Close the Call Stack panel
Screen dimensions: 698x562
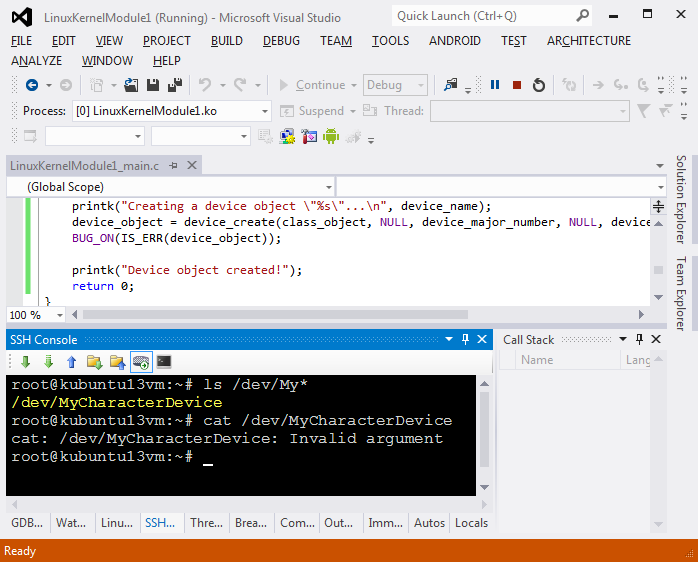656,339
